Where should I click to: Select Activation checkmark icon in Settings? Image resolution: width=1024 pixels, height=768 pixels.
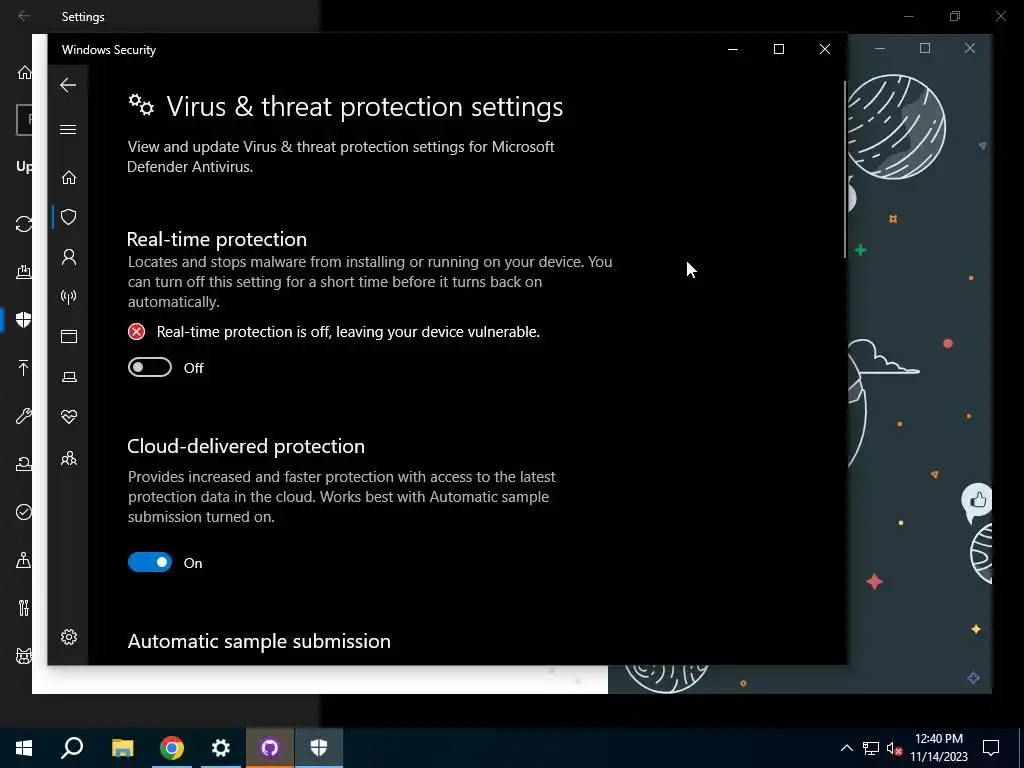(x=24, y=512)
